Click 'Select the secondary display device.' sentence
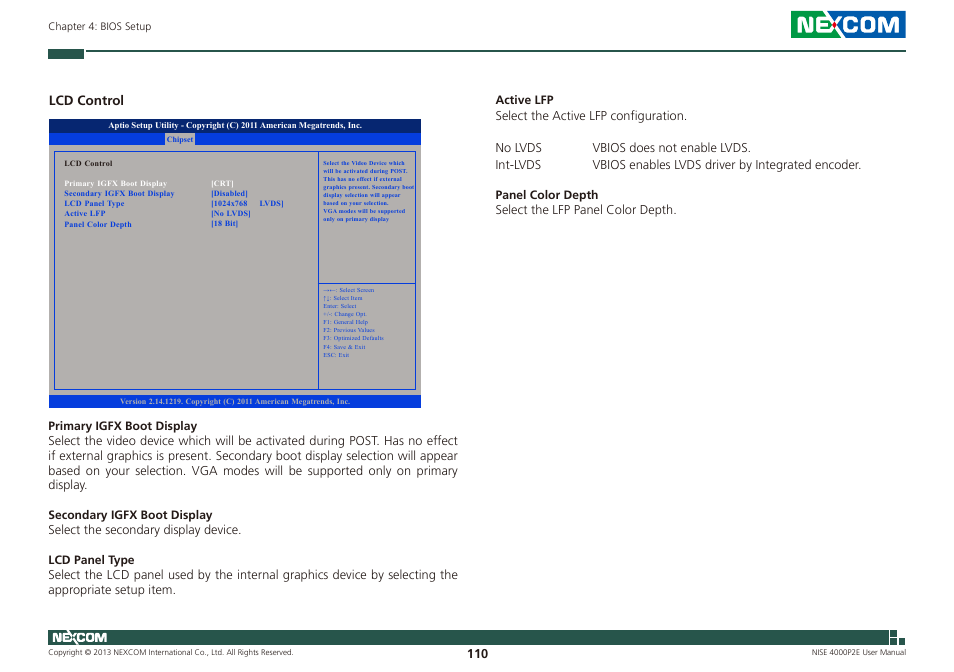 click(145, 530)
